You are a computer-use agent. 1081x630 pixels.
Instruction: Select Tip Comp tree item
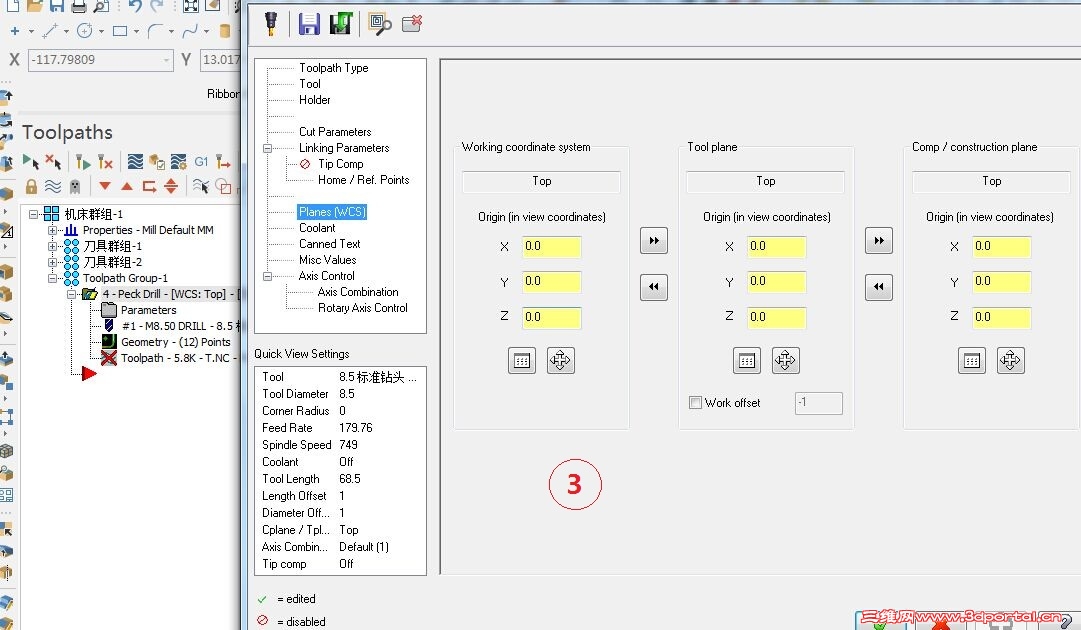(x=341, y=164)
